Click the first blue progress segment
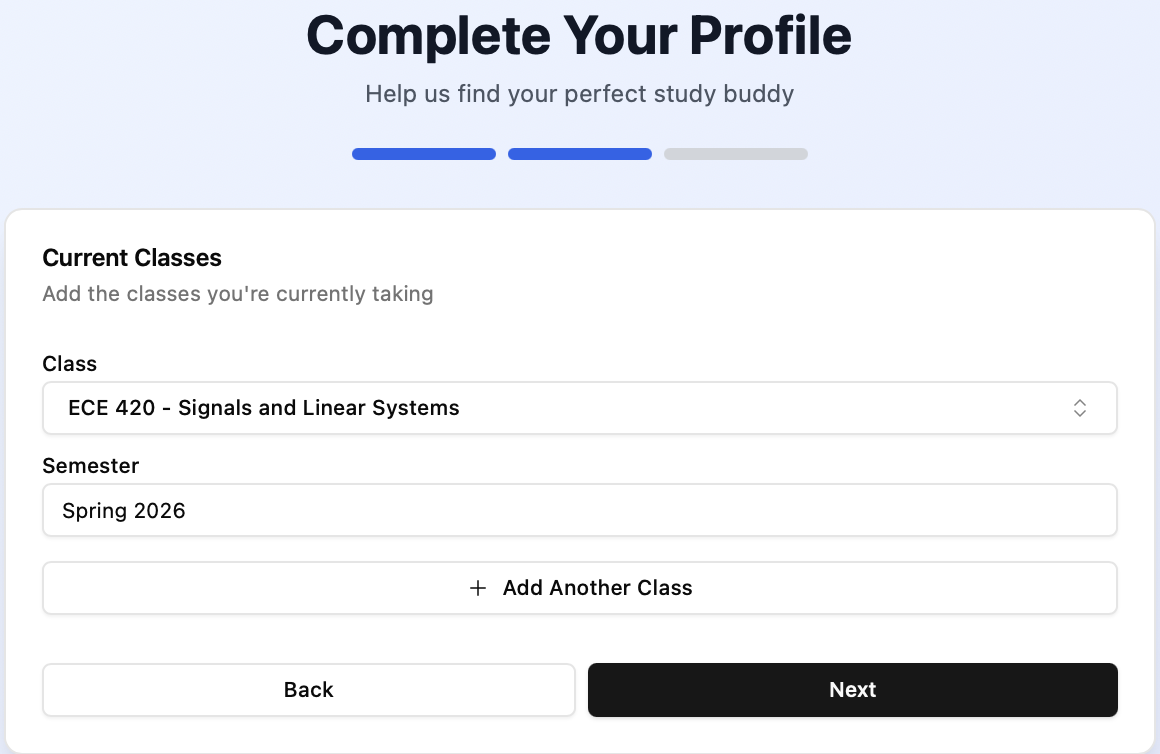1160x754 pixels. 423,154
